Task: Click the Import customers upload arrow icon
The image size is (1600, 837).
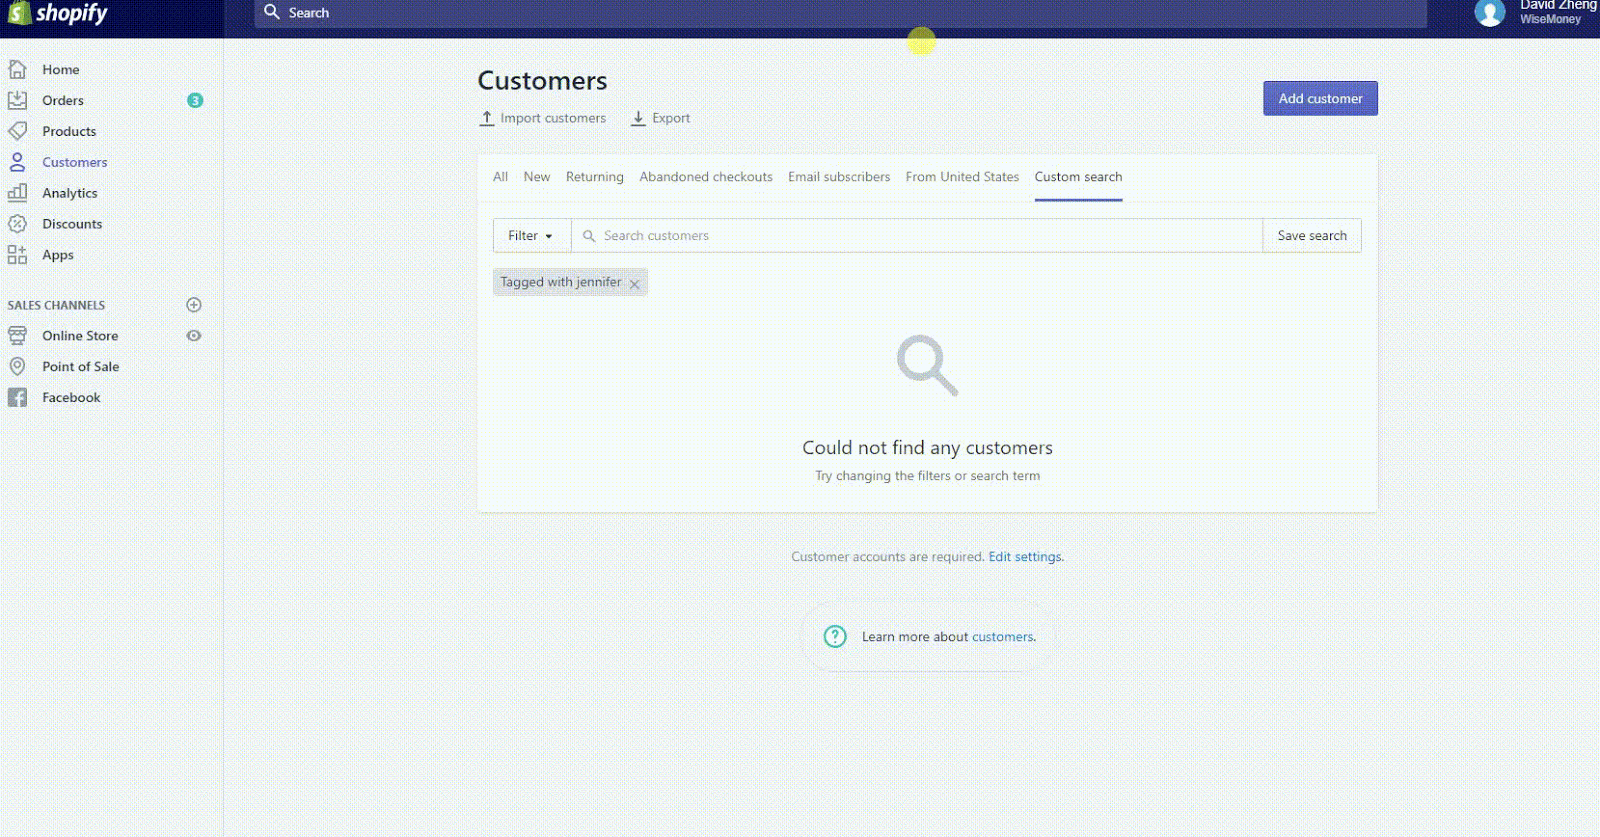Action: tap(487, 118)
